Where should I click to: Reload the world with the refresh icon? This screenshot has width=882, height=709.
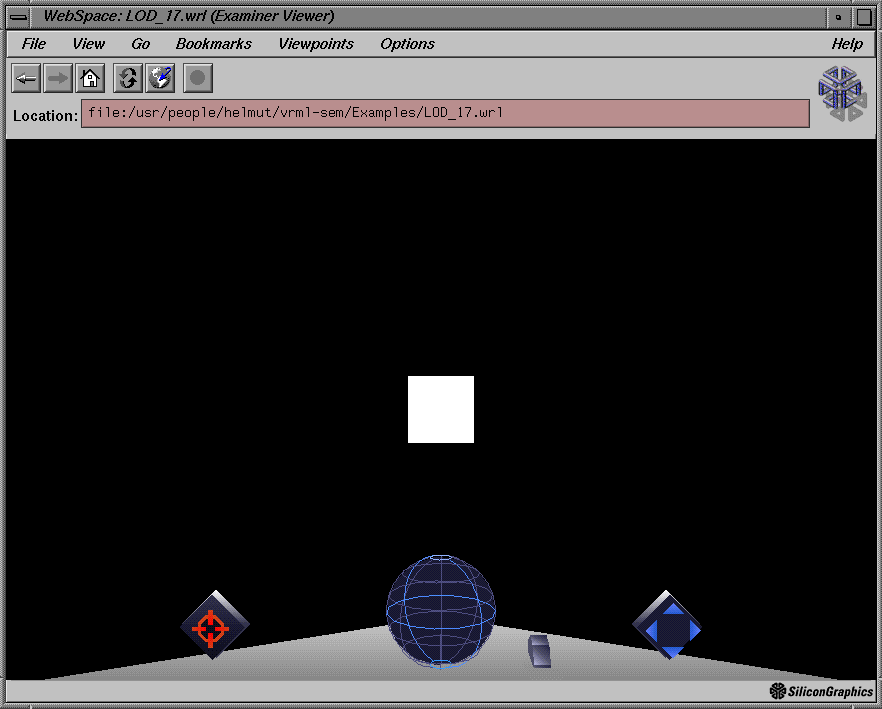pyautogui.click(x=128, y=78)
